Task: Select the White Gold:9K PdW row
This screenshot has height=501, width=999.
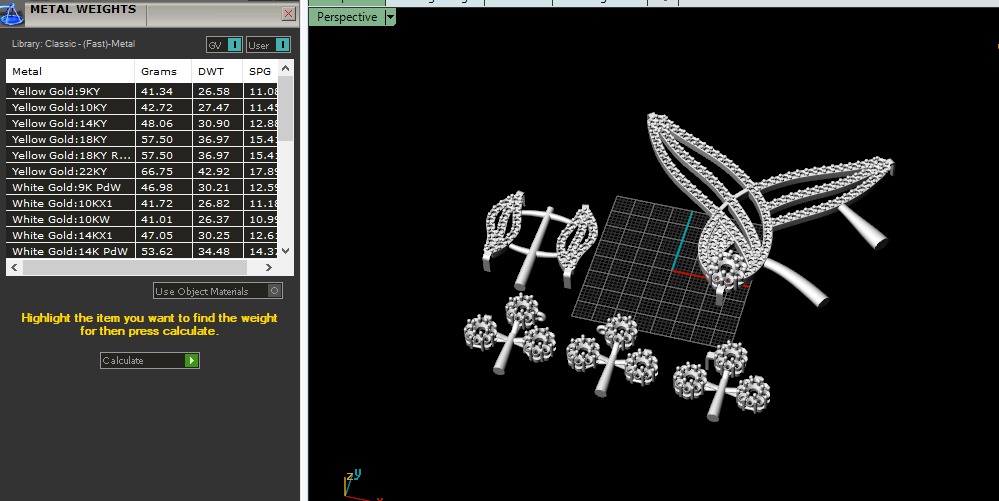Action: click(142, 187)
